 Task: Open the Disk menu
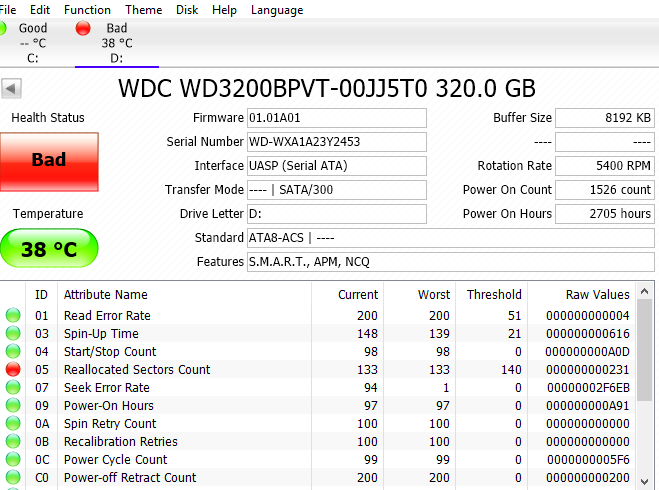point(187,10)
